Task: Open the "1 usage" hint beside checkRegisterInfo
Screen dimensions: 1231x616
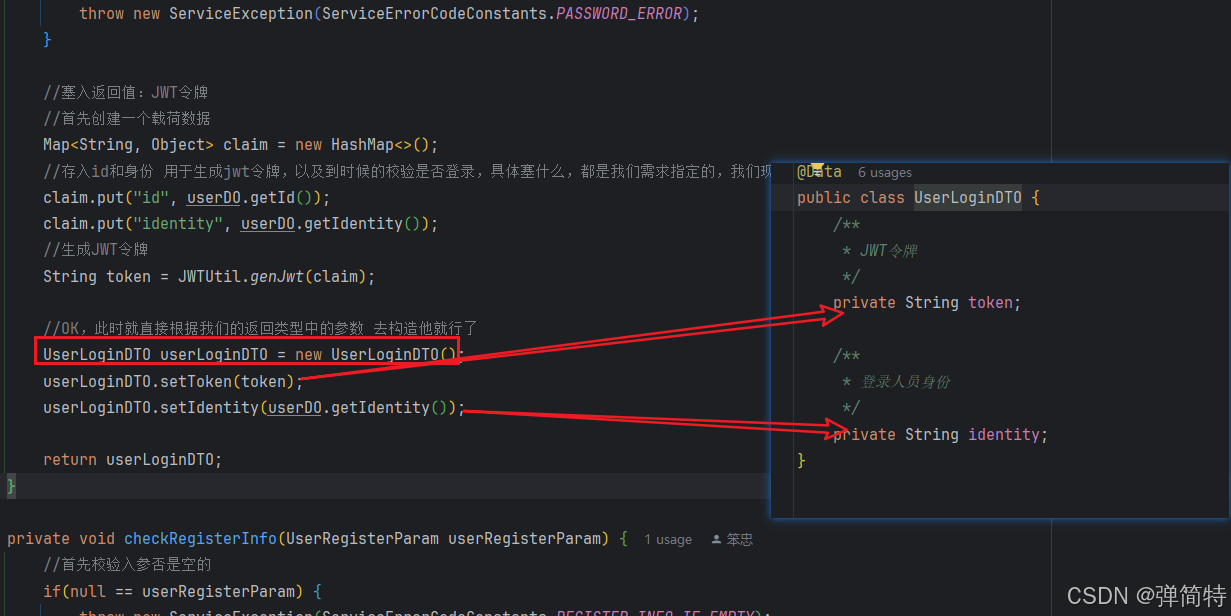Action: (x=668, y=539)
